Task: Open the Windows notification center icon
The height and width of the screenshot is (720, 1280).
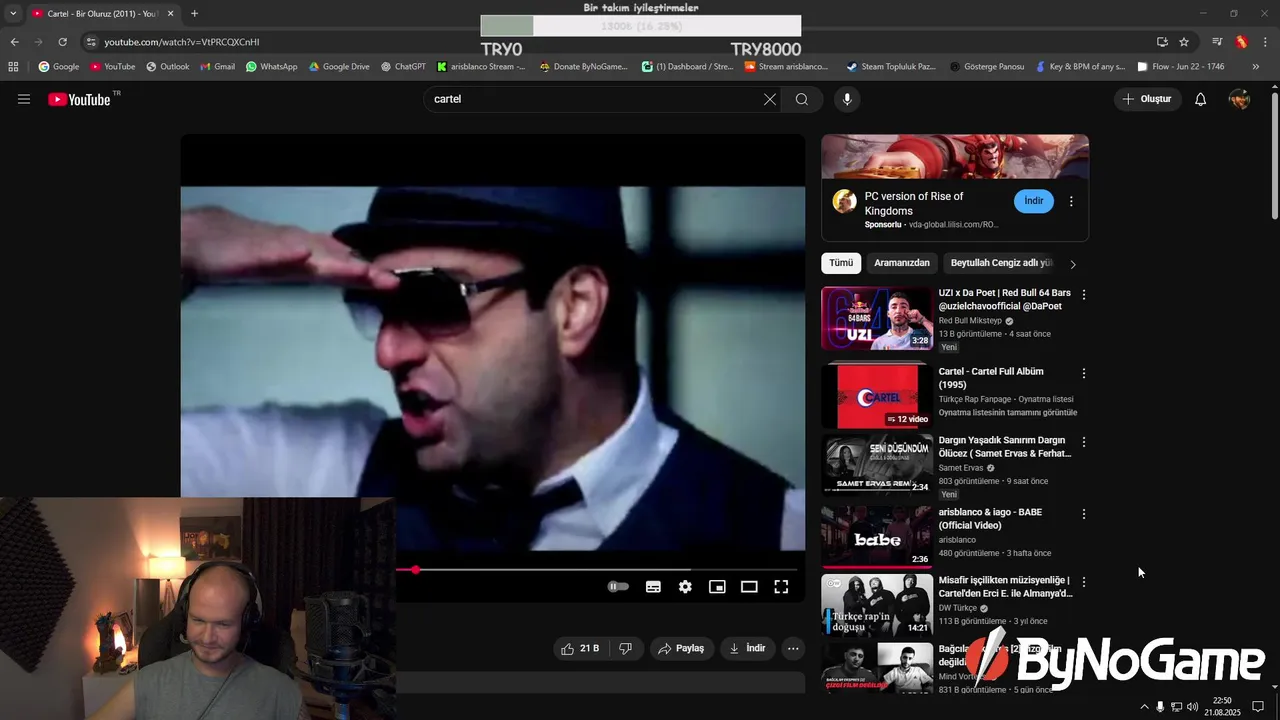Action: point(1258,707)
